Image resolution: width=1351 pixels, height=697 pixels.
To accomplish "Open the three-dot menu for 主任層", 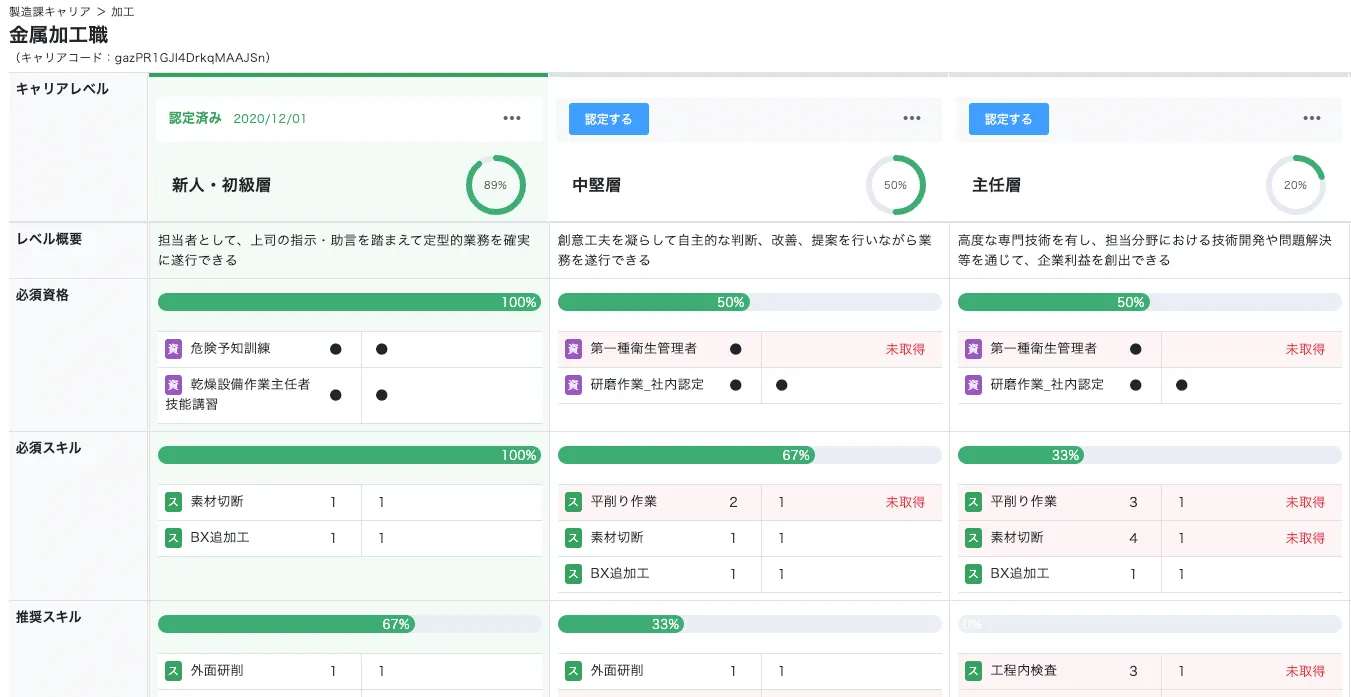I will [1312, 119].
